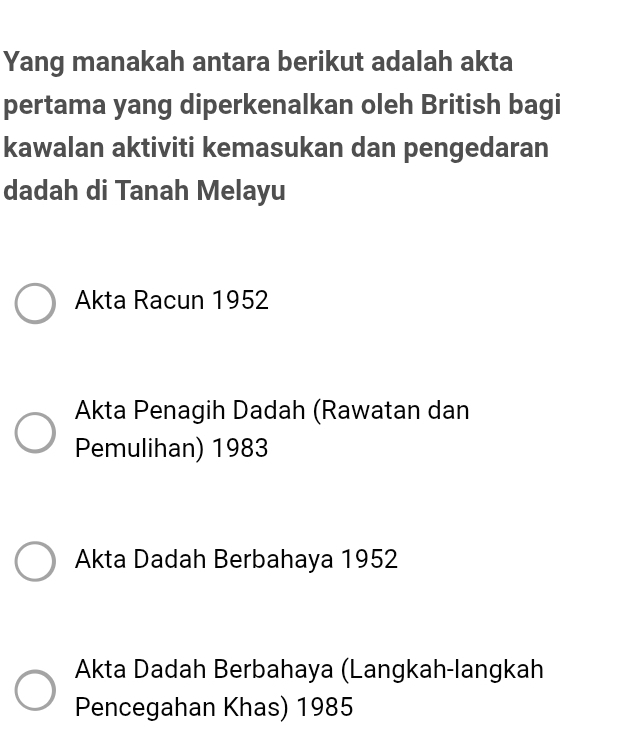Click question line beginning "Yang manakah antara"
Screen dimensions: 625x735
[x=258, y=62]
